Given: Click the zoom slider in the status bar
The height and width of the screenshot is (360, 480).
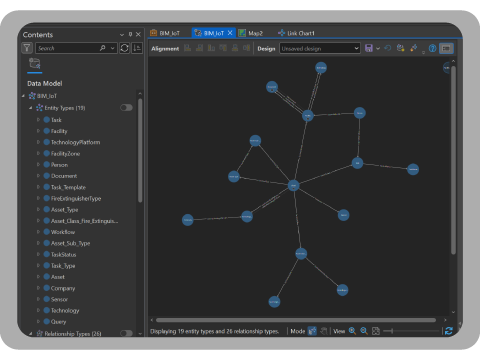Looking at the screenshot, I should click(411, 331).
